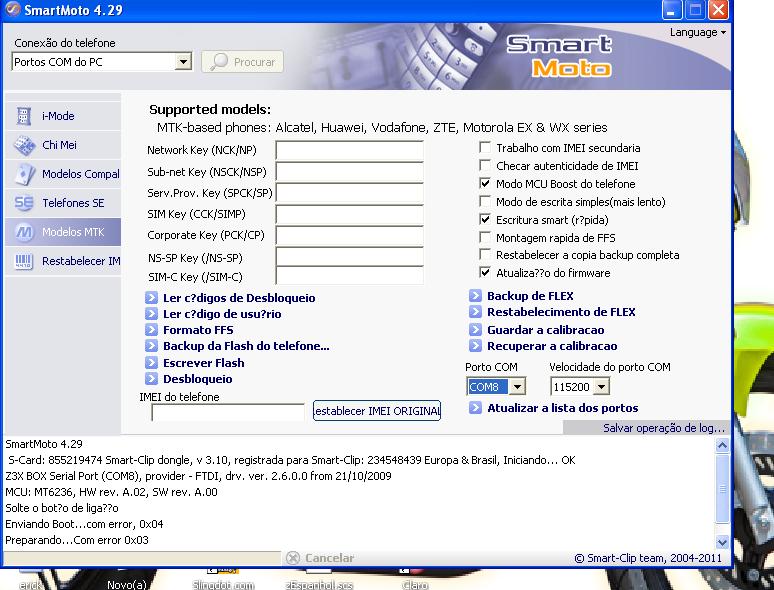774x590 pixels.
Task: Click the Claro desktop shortcut label
Action: [x=415, y=585]
